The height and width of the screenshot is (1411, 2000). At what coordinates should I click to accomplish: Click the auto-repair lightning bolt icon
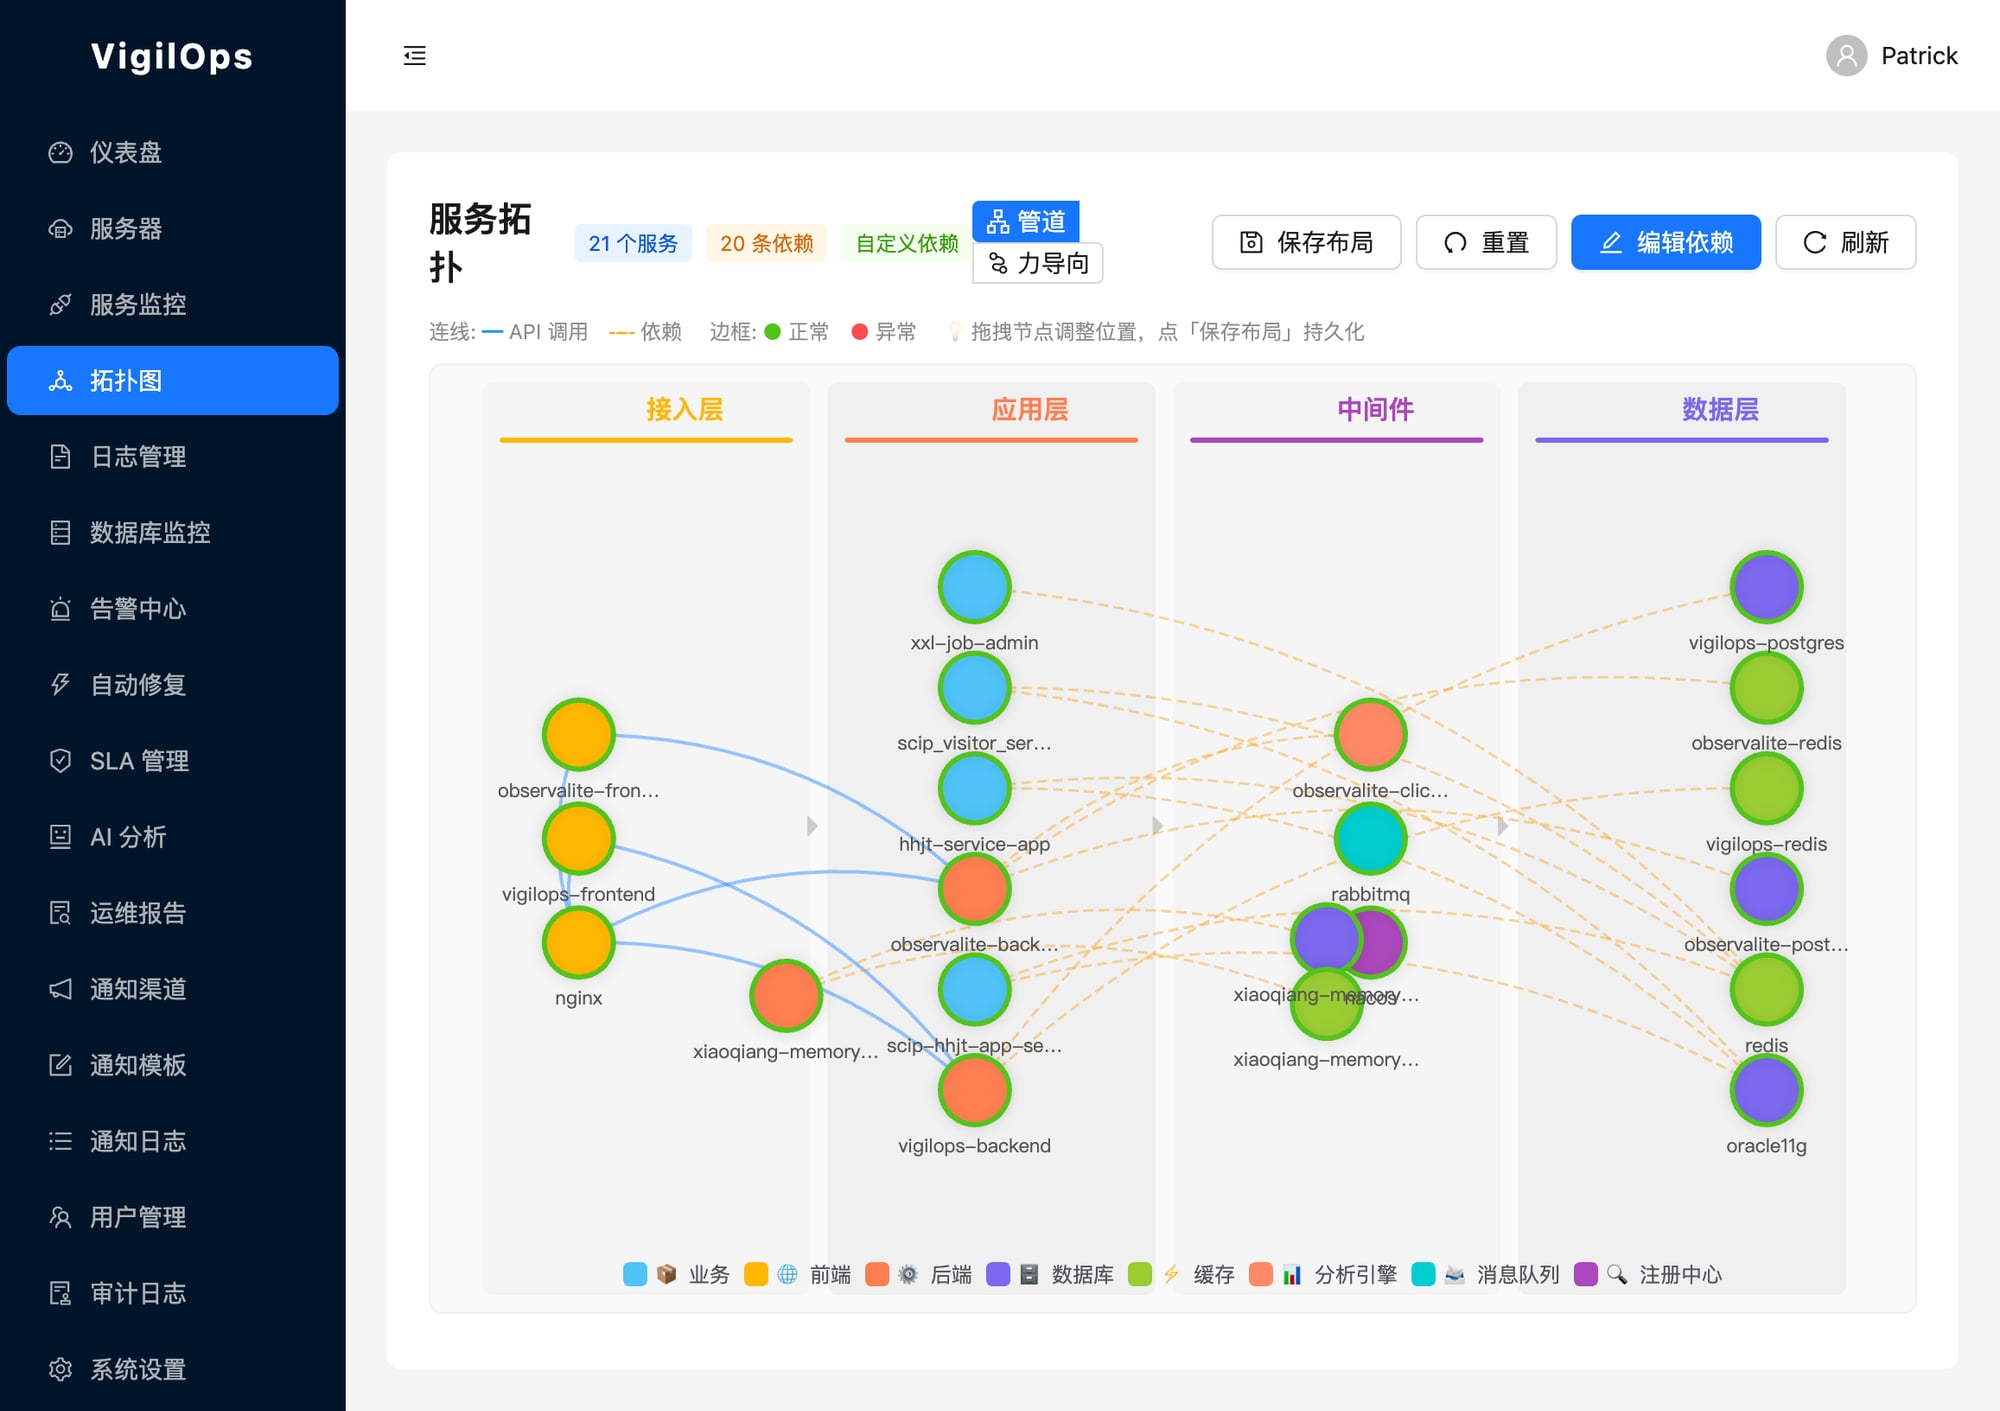(x=60, y=684)
